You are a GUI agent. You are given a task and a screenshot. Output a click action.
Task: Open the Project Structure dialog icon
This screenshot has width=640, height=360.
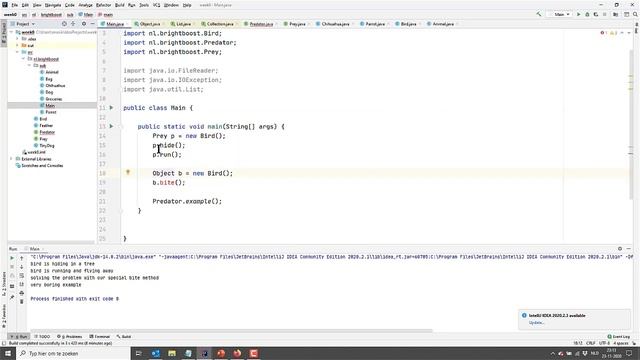[616, 14]
